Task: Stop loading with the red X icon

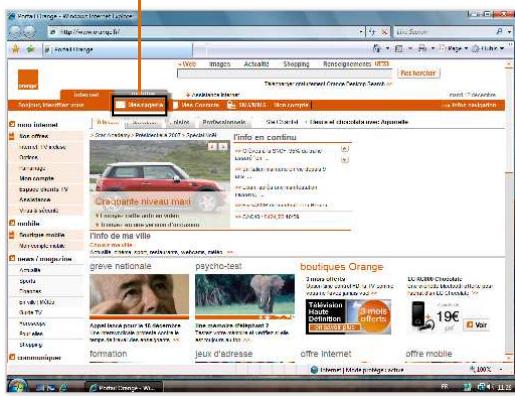Action: click(384, 32)
